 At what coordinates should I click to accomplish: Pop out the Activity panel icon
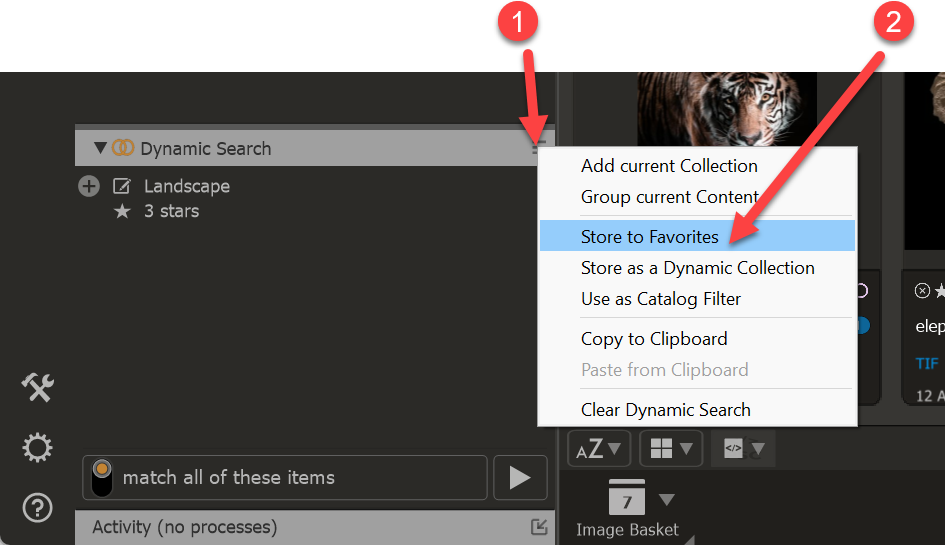[x=539, y=527]
